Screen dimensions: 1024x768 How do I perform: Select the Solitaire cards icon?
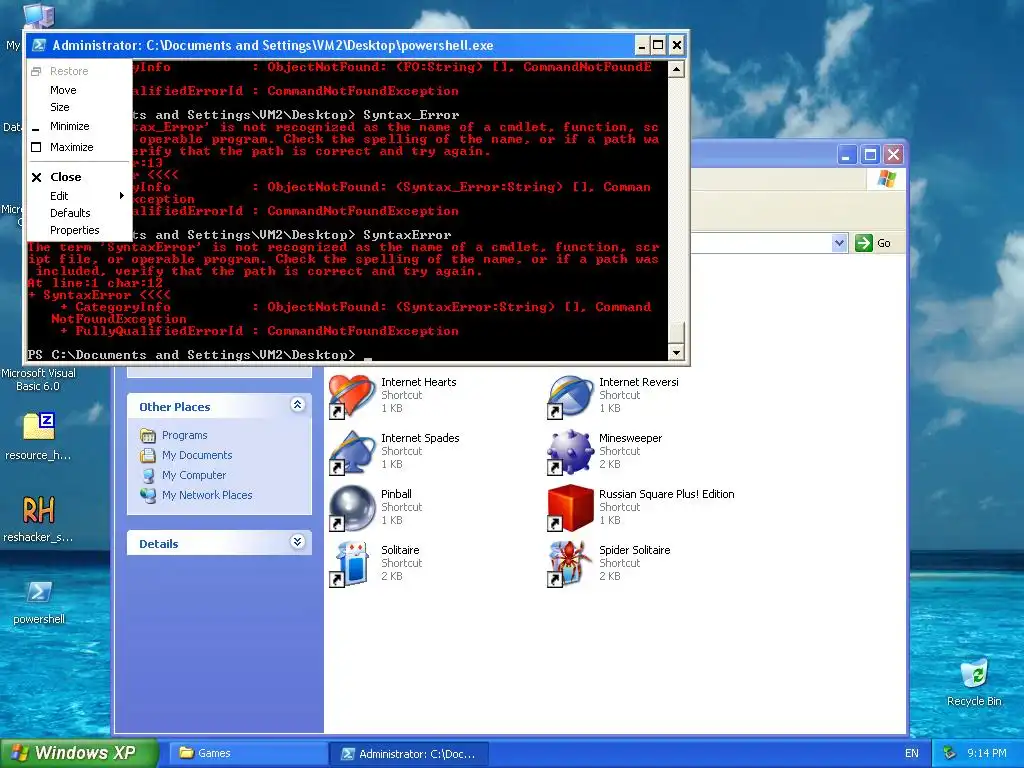[351, 564]
